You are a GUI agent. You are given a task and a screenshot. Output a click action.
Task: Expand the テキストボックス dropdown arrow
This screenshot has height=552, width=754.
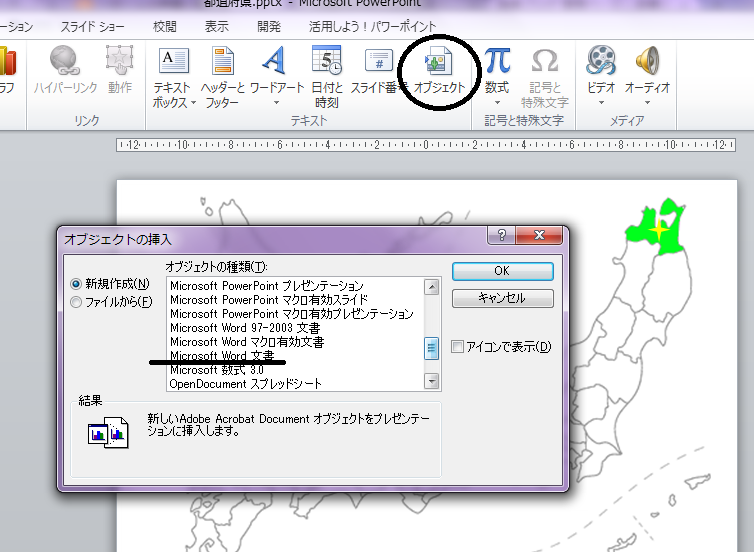193,102
